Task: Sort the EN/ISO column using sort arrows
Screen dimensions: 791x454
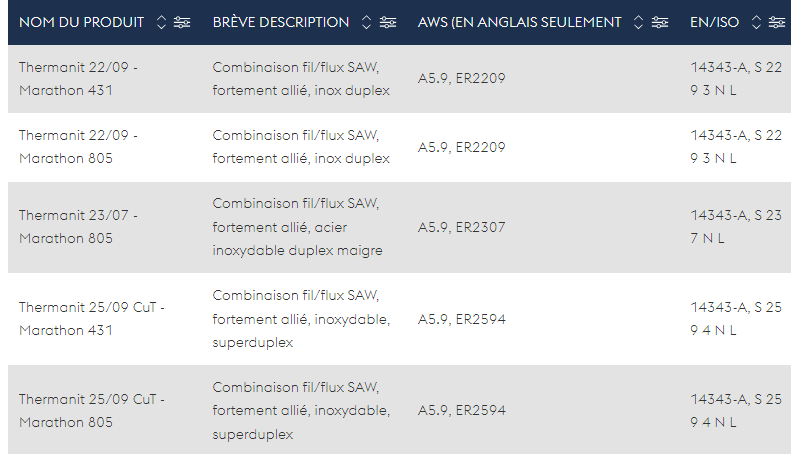Action: coord(756,22)
